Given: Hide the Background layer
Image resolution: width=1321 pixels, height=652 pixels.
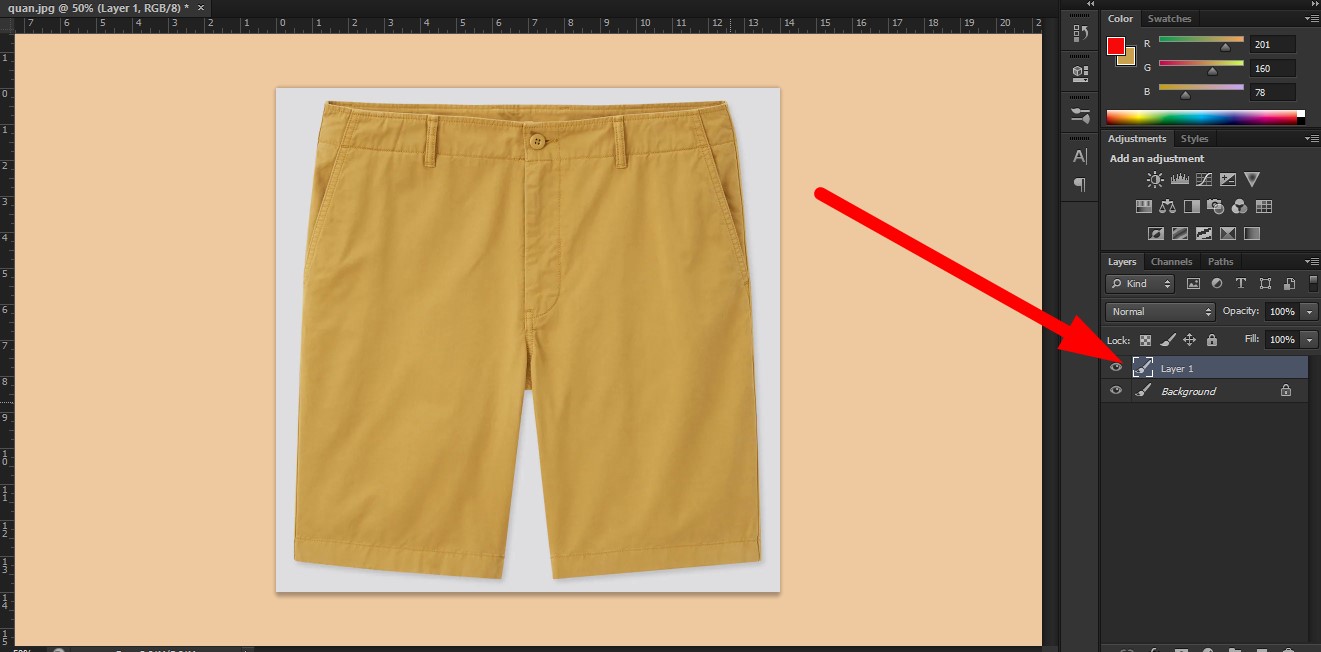Looking at the screenshot, I should 1115,390.
